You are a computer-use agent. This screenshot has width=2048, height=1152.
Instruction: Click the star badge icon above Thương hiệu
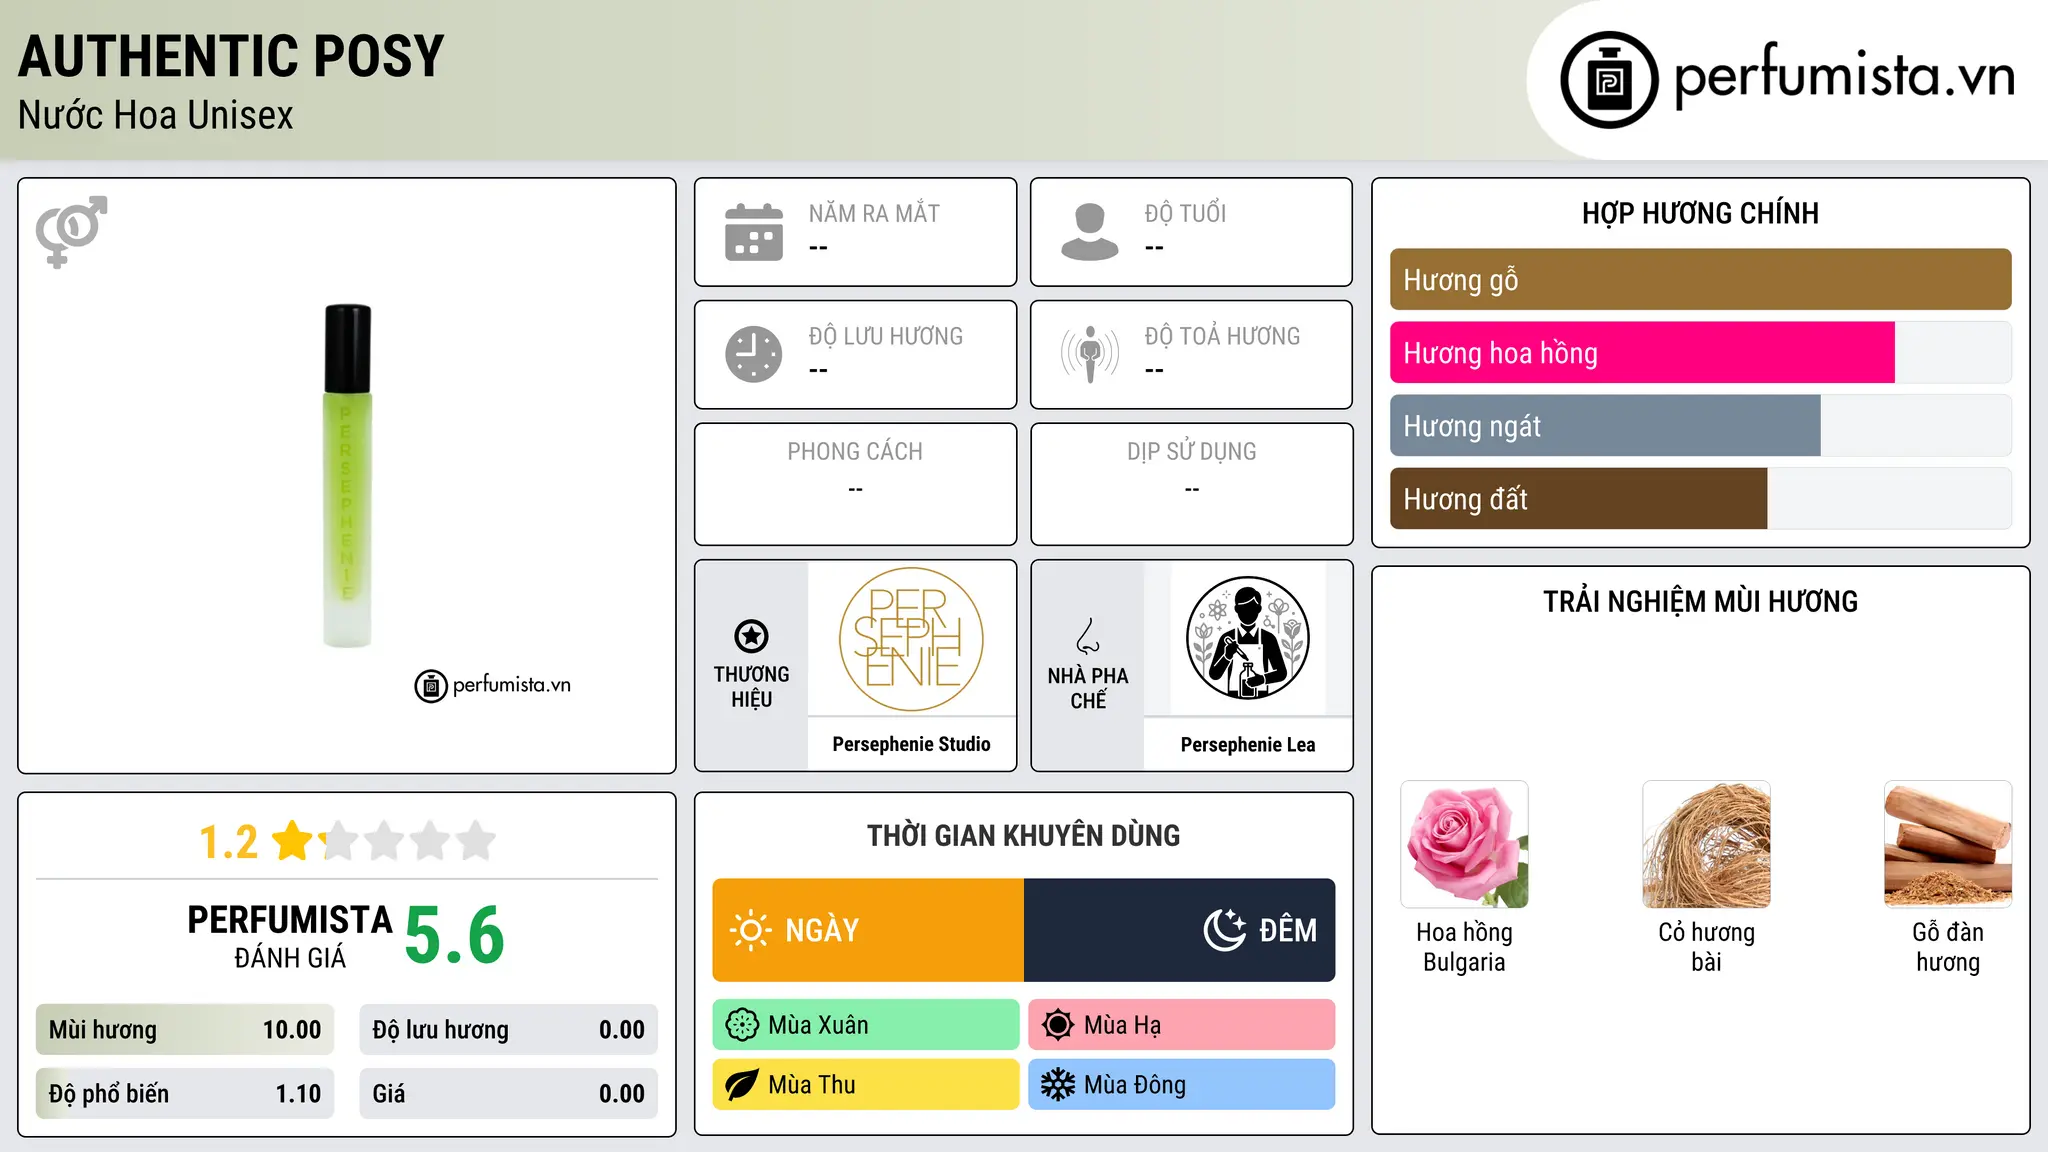751,636
